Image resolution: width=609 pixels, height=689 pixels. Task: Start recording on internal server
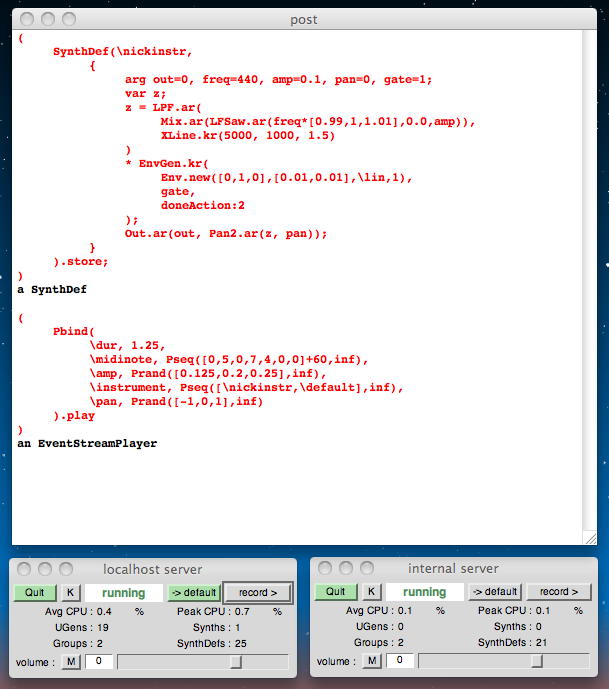coord(559,591)
